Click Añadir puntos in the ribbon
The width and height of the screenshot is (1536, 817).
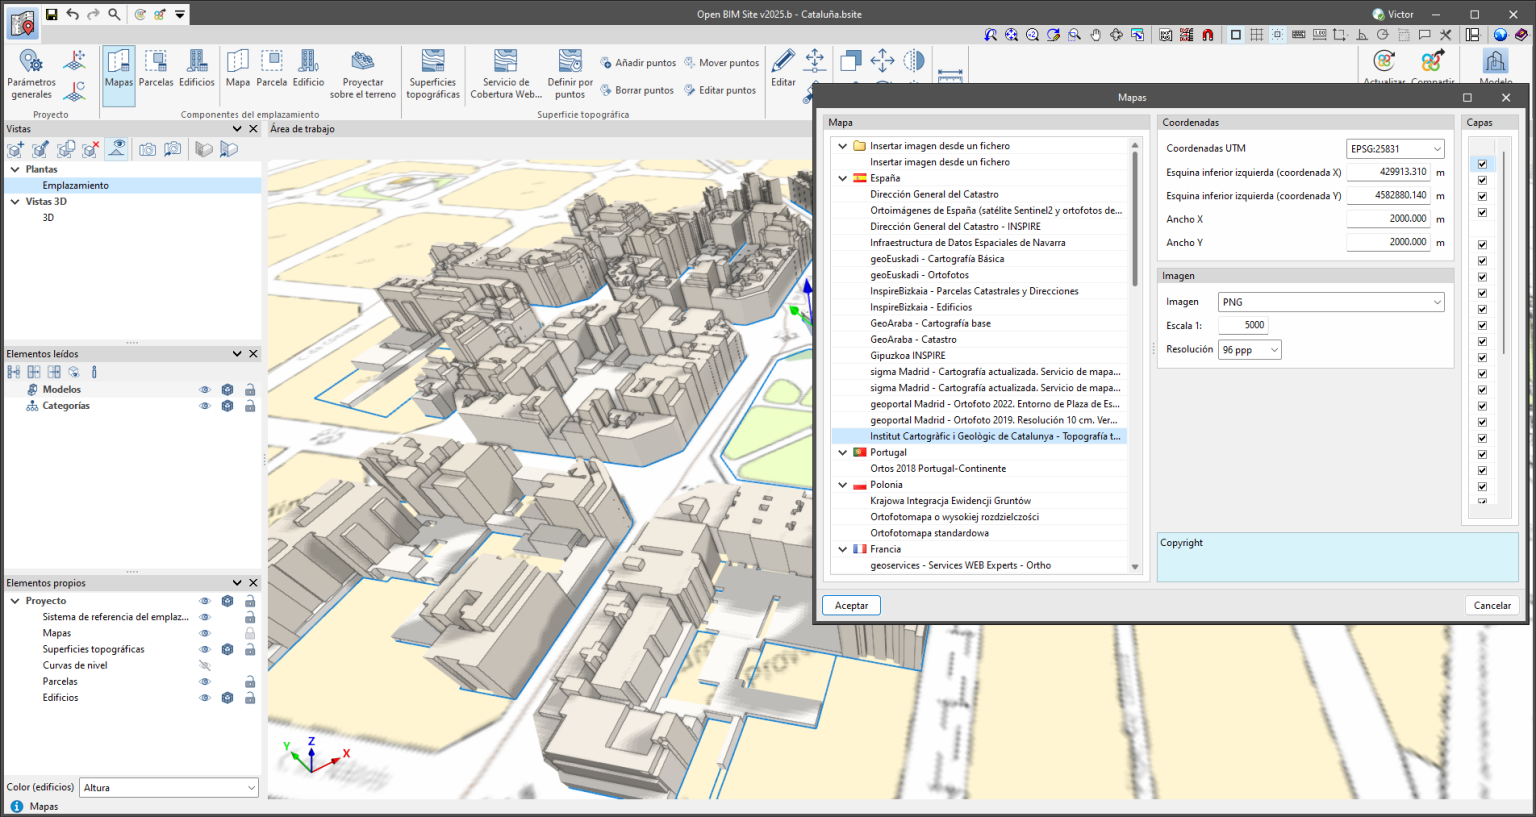coord(638,63)
